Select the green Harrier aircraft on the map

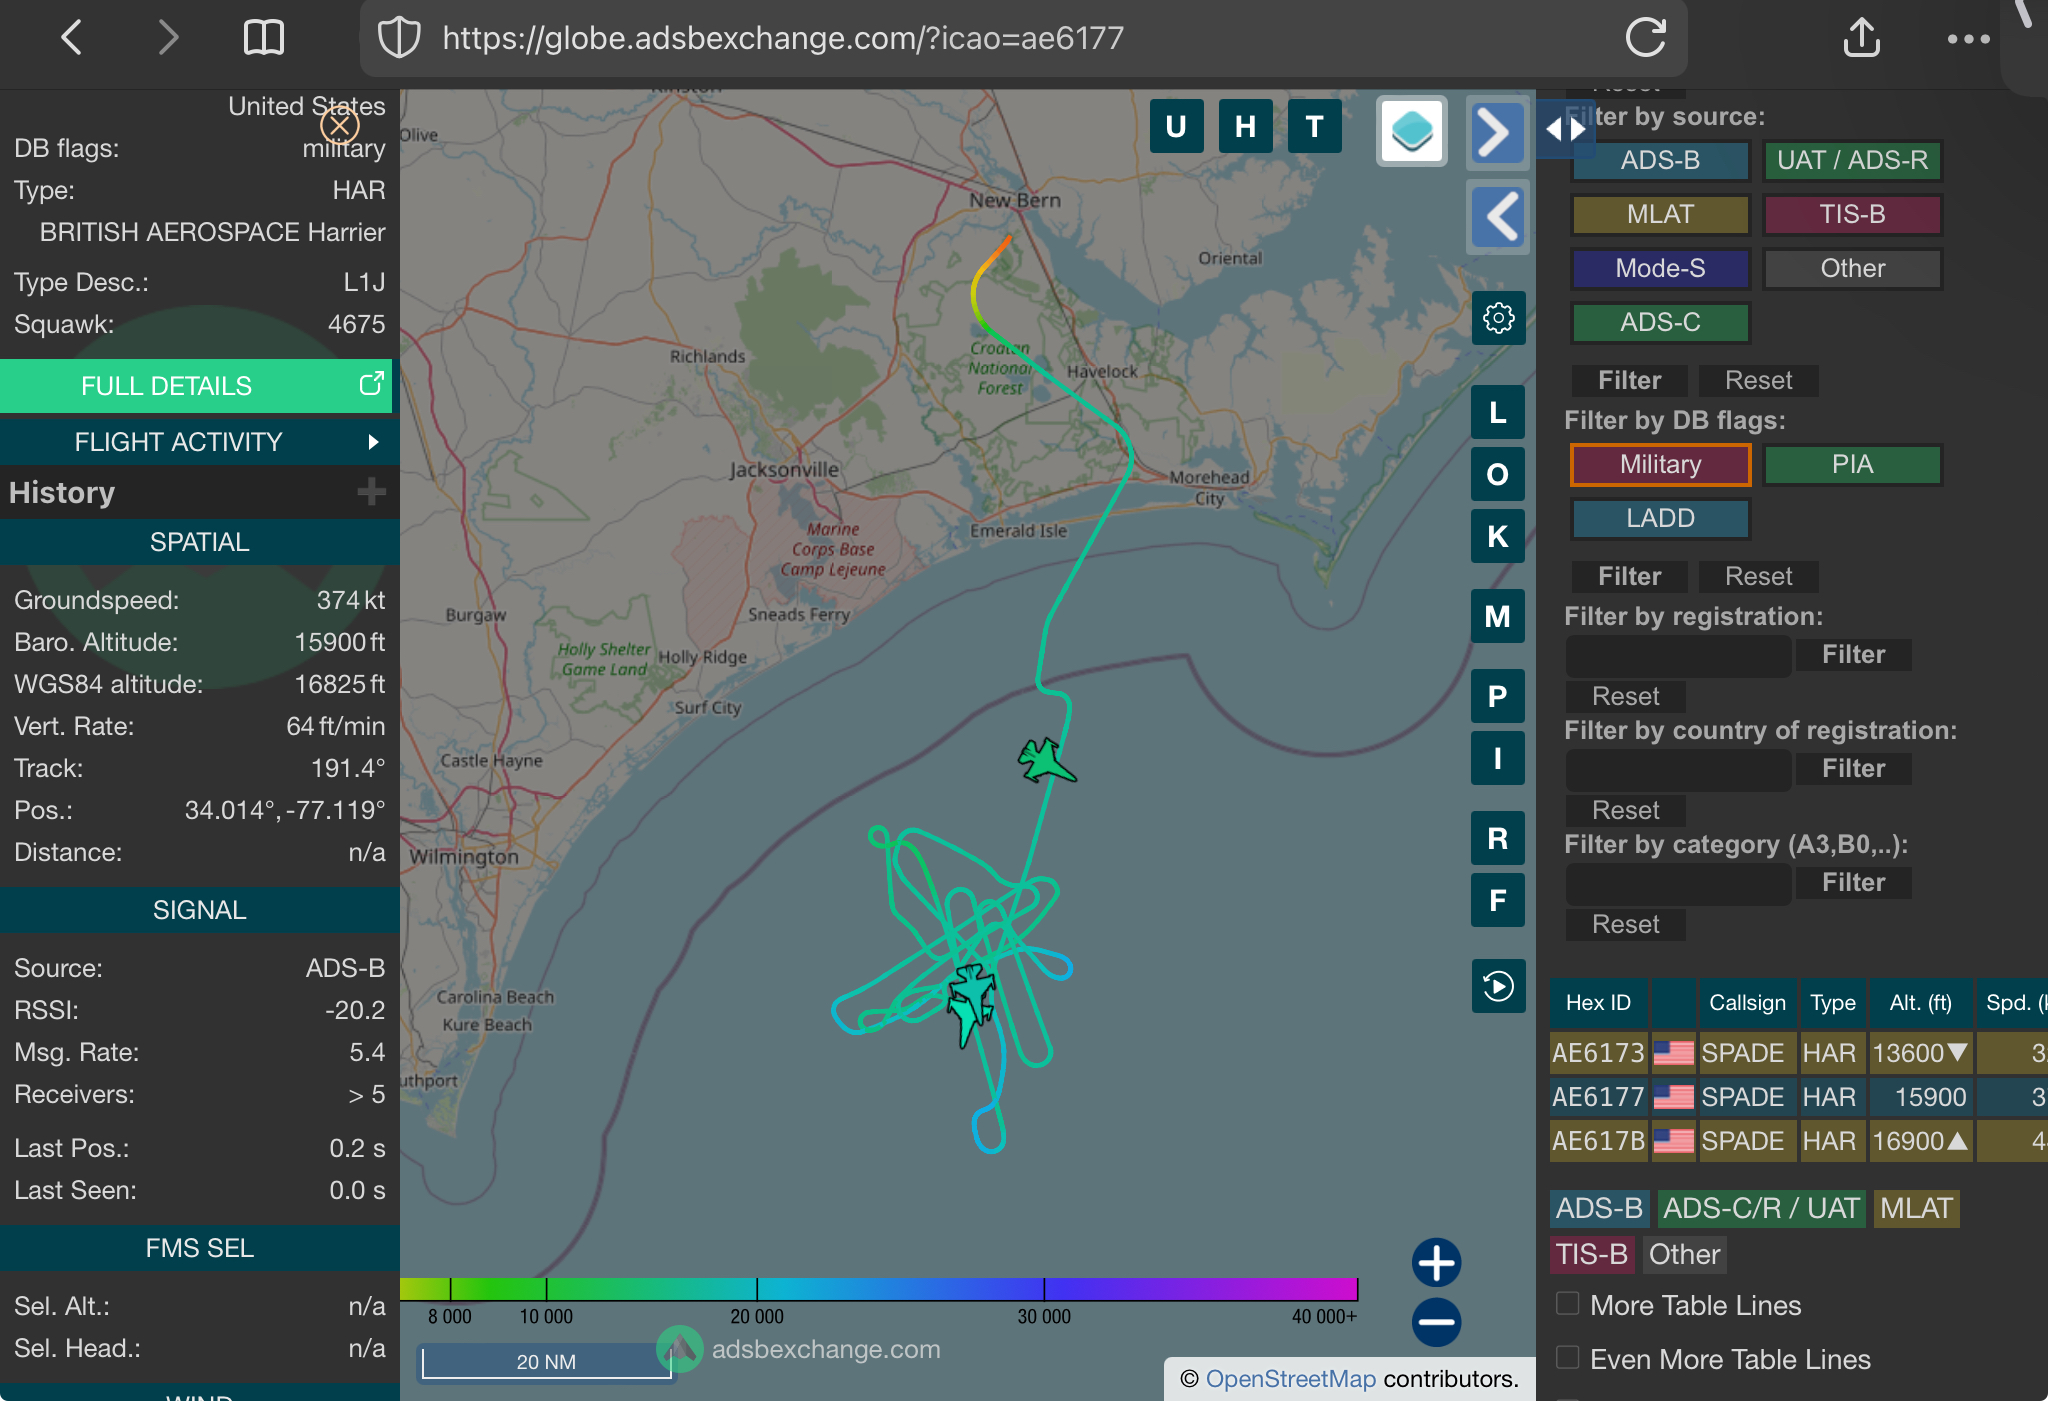tap(1046, 762)
